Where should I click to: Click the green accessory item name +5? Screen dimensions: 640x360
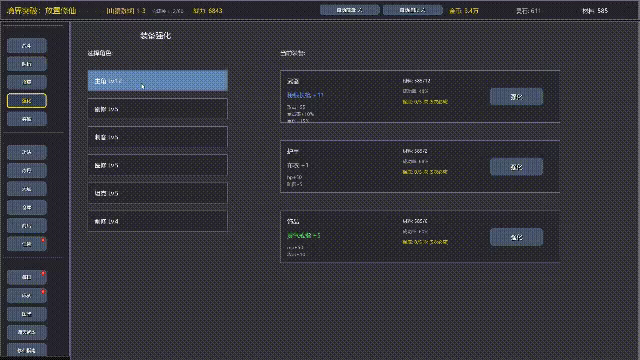[x=304, y=236]
